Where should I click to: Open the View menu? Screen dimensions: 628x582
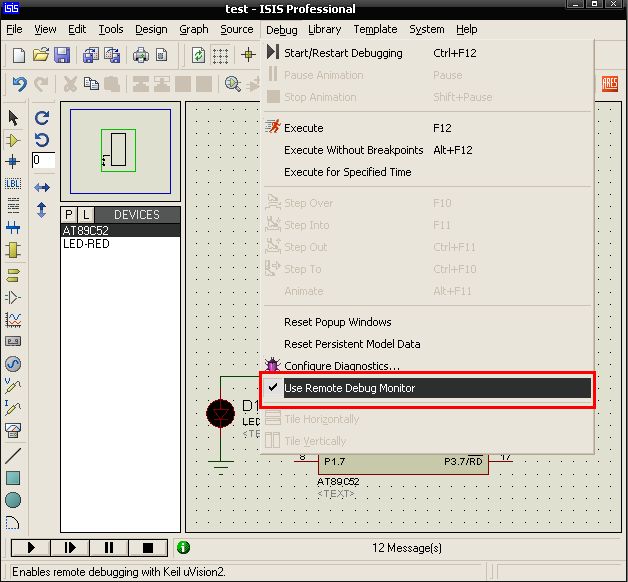45,29
